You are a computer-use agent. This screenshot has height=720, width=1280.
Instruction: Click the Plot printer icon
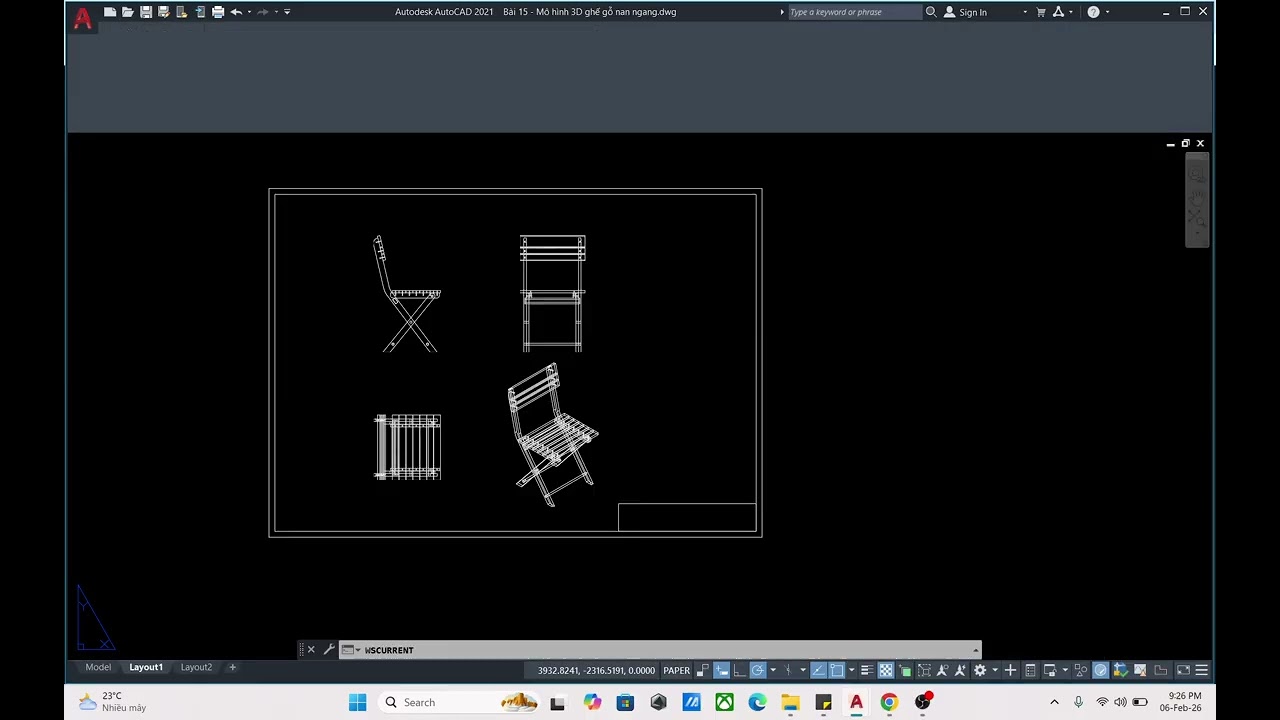218,12
